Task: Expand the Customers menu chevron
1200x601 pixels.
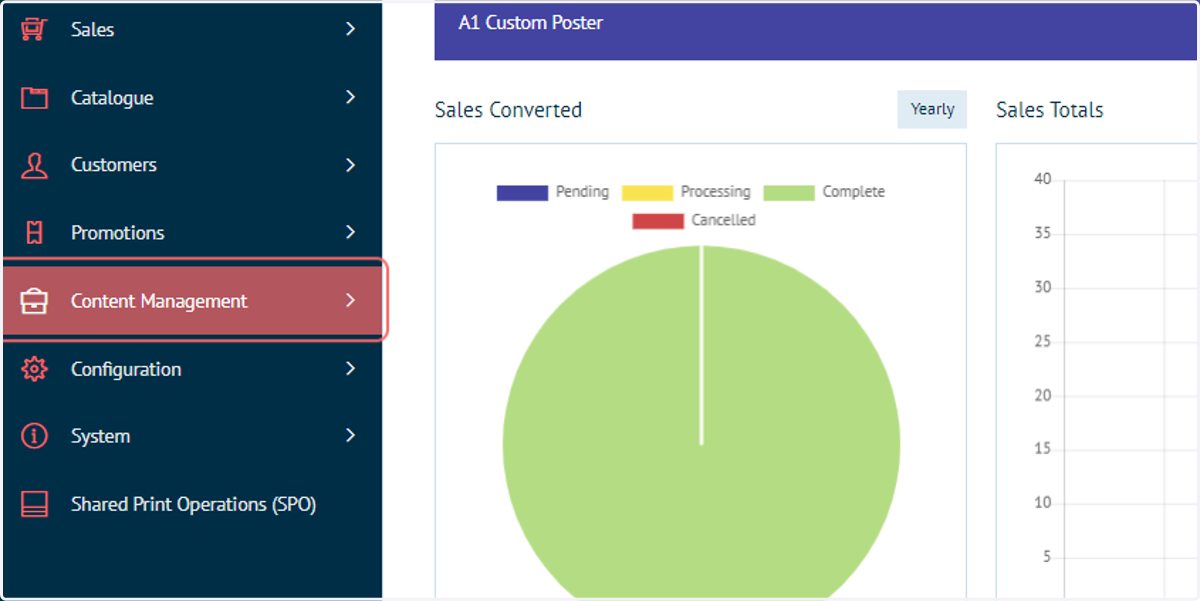Action: click(x=350, y=164)
